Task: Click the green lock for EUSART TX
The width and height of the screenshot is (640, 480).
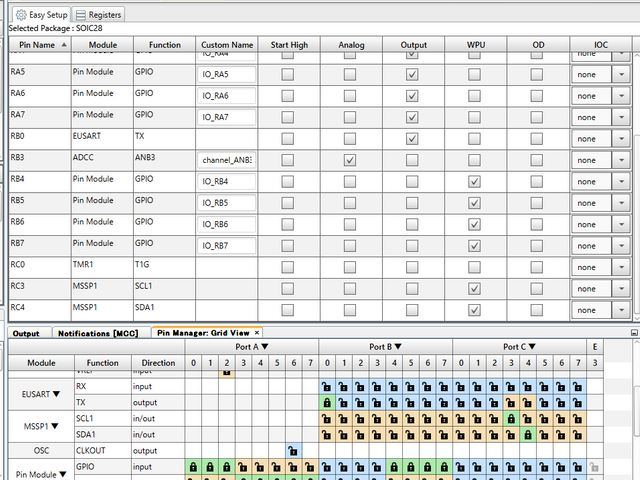Action: (326, 402)
